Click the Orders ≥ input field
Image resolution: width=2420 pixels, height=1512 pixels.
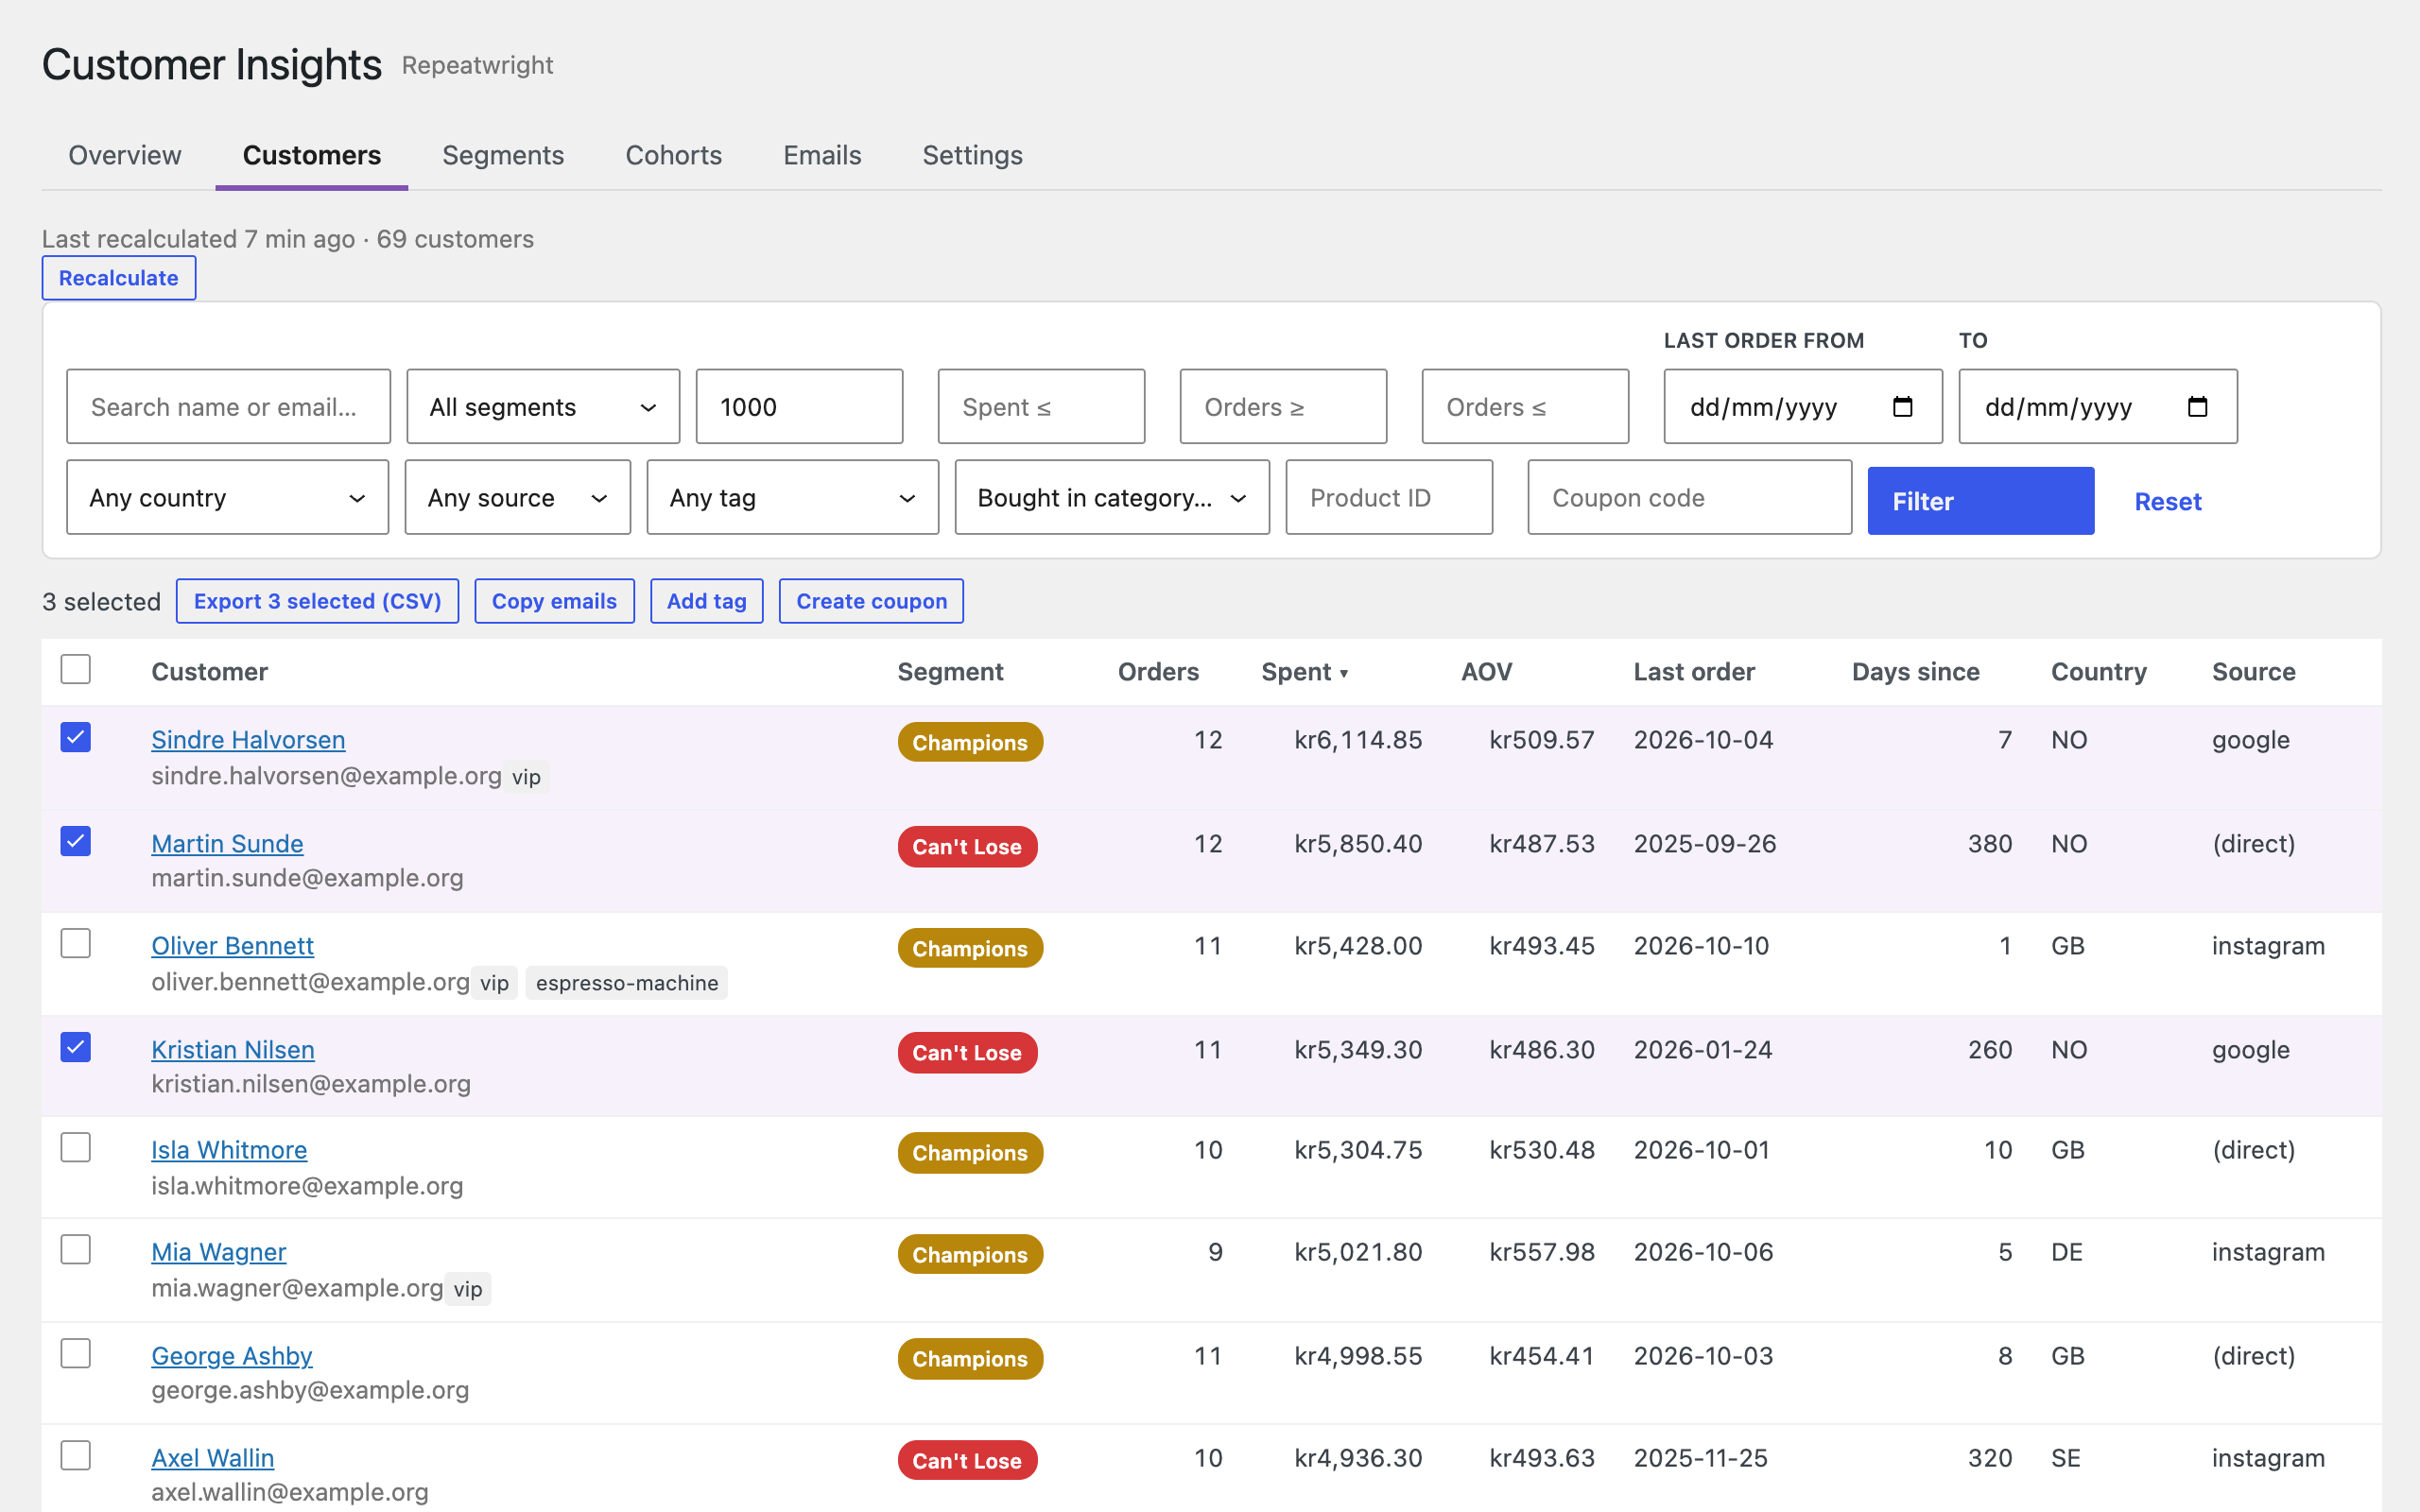[x=1283, y=407]
